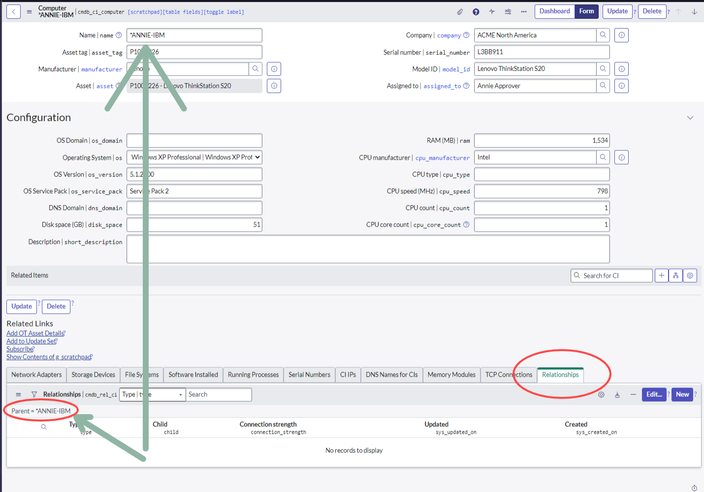Preview CPU manufacturer record info icon
Image resolution: width=704 pixels, height=492 pixels.
621,157
